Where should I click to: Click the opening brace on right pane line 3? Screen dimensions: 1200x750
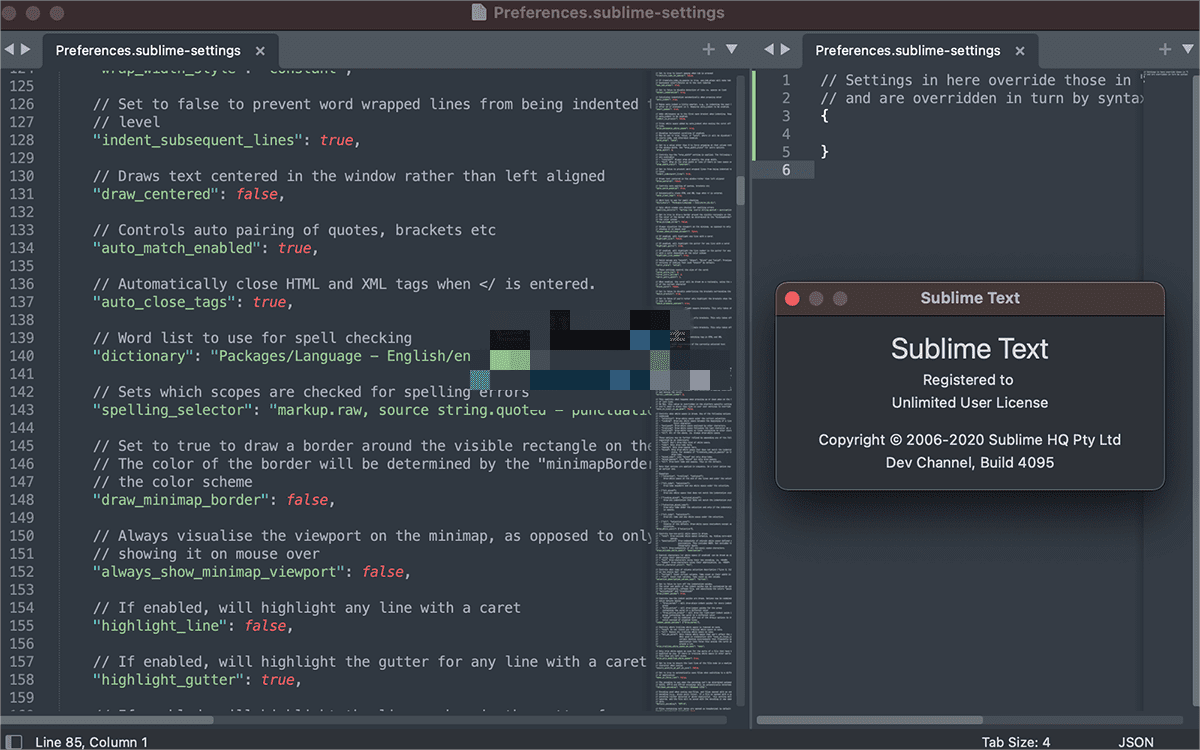click(x=825, y=116)
